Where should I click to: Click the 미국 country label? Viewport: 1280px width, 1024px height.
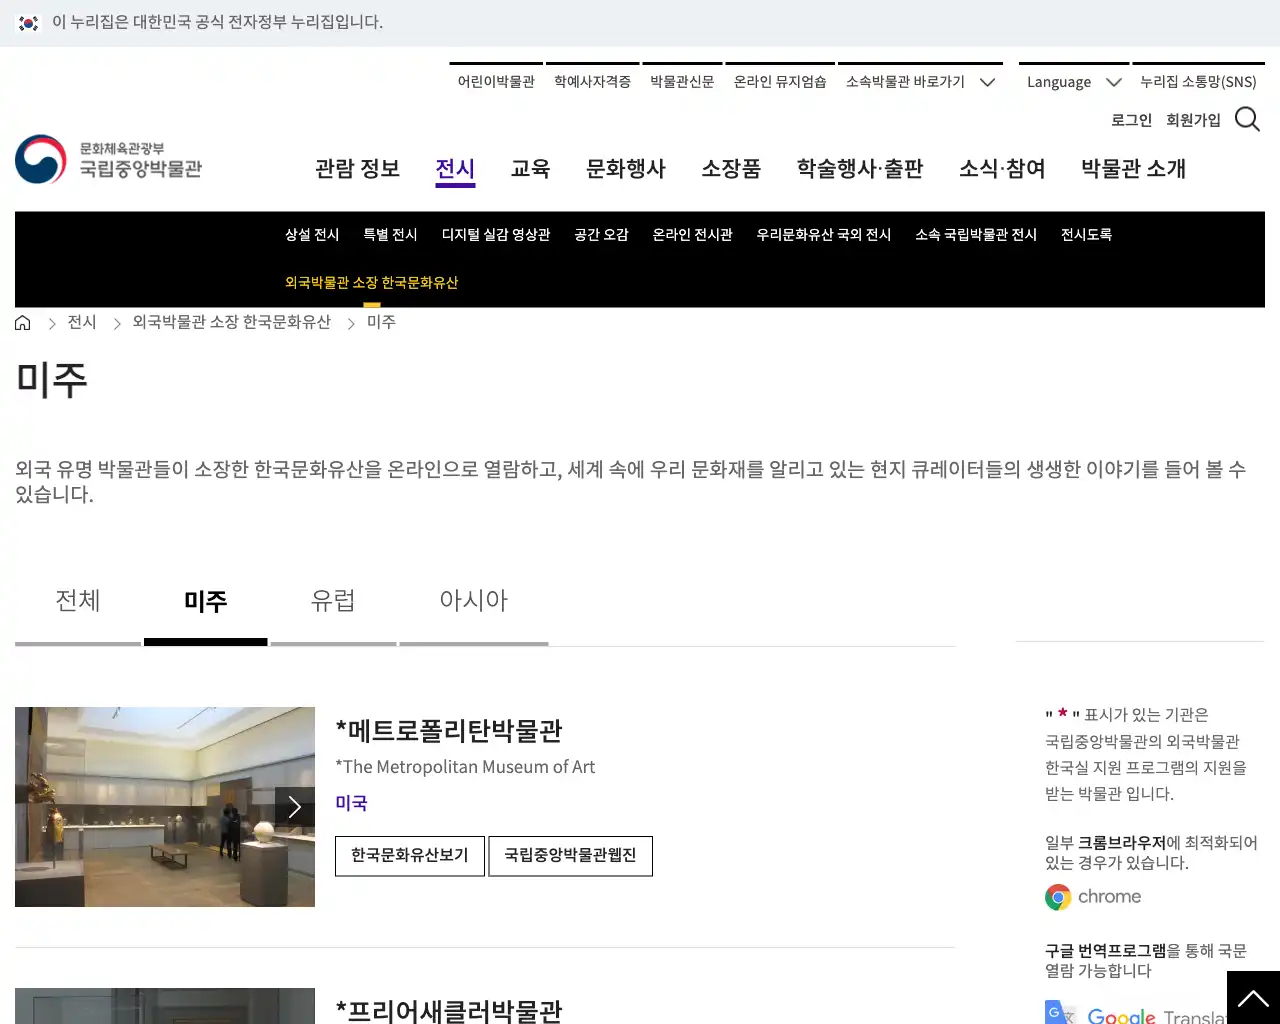pos(351,803)
